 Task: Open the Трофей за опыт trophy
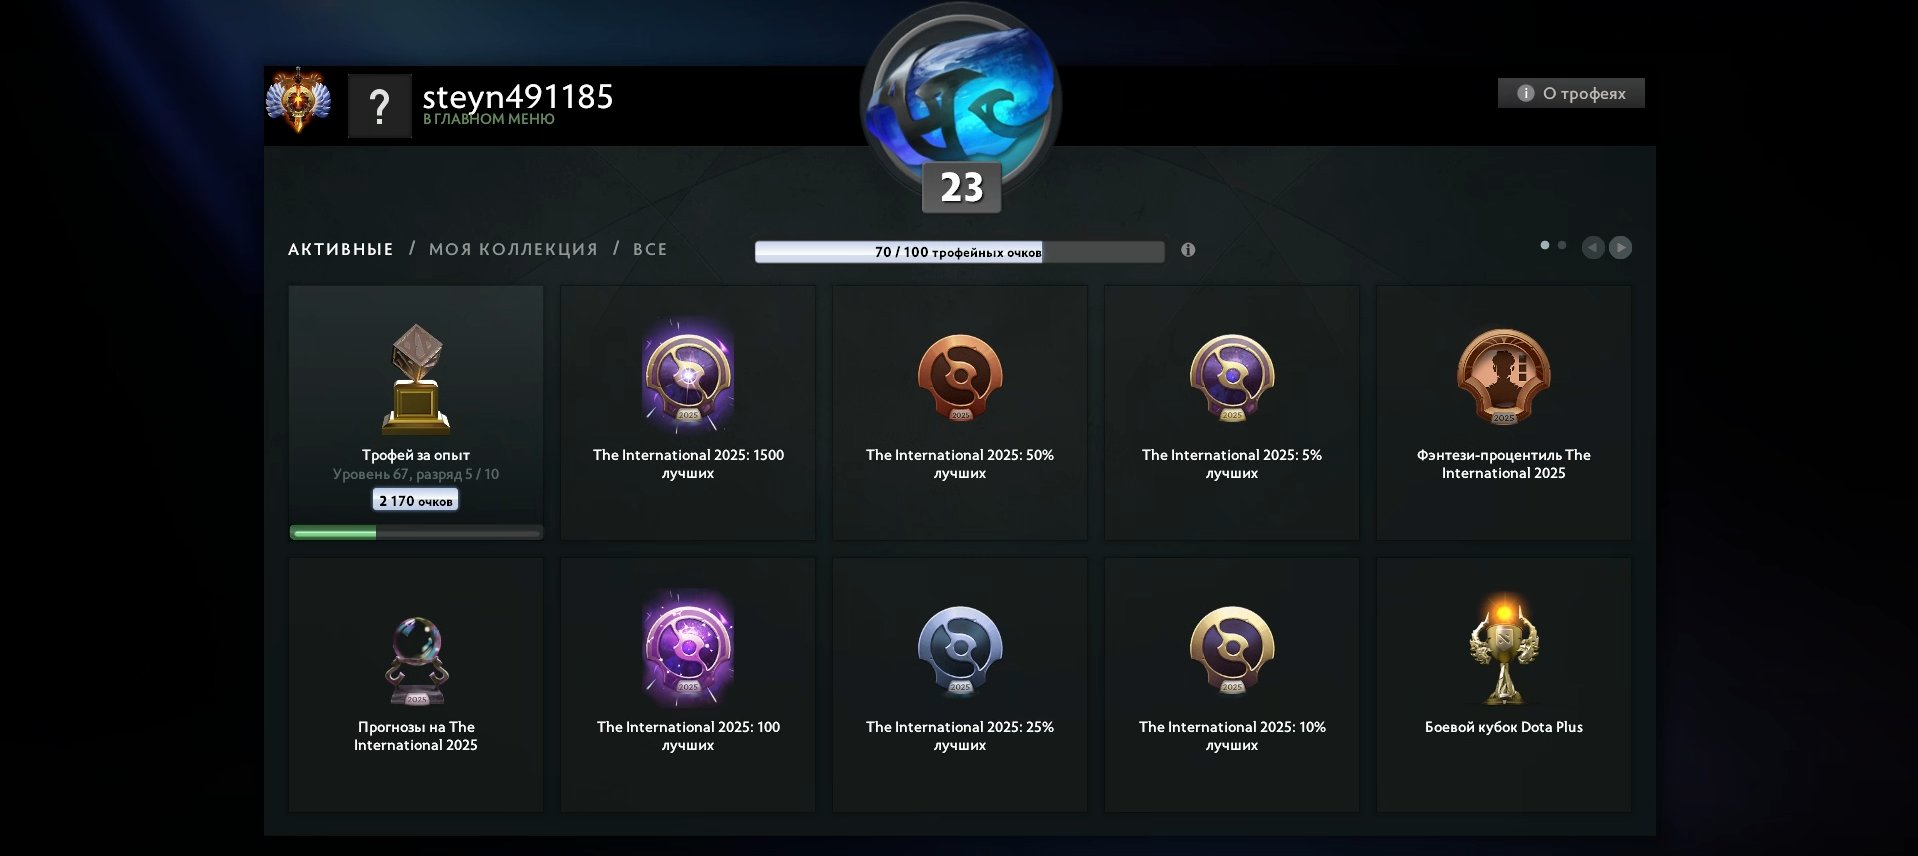pyautogui.click(x=416, y=413)
